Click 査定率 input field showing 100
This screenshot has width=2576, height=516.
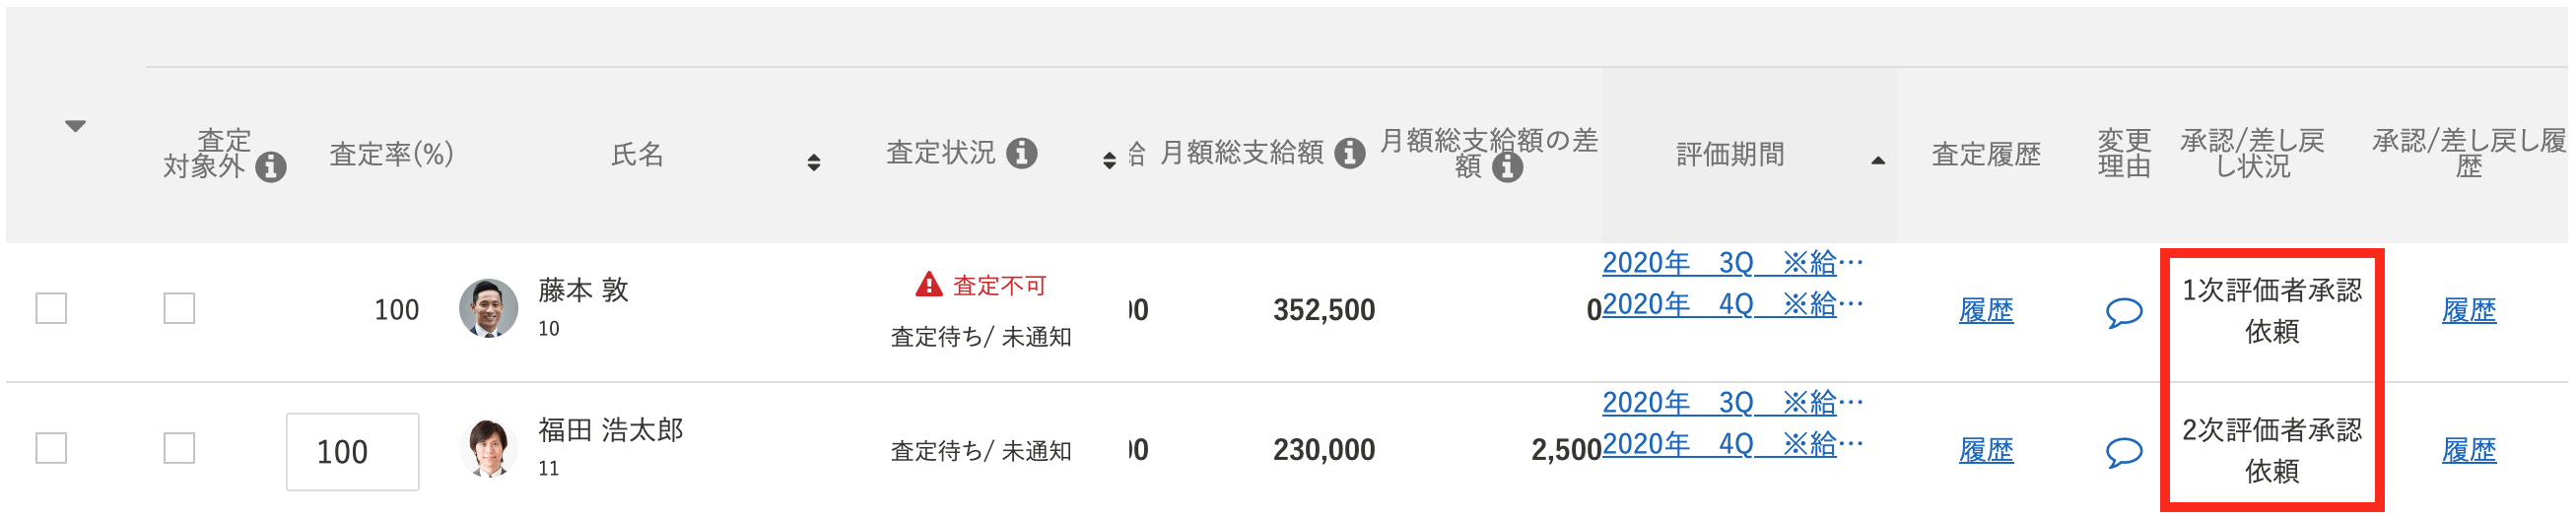point(352,452)
